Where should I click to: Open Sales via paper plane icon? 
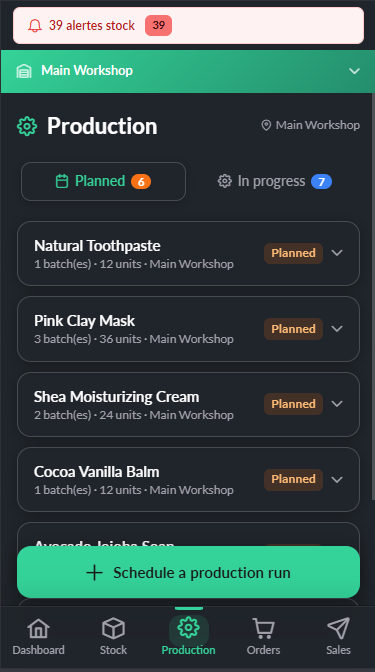pos(338,629)
